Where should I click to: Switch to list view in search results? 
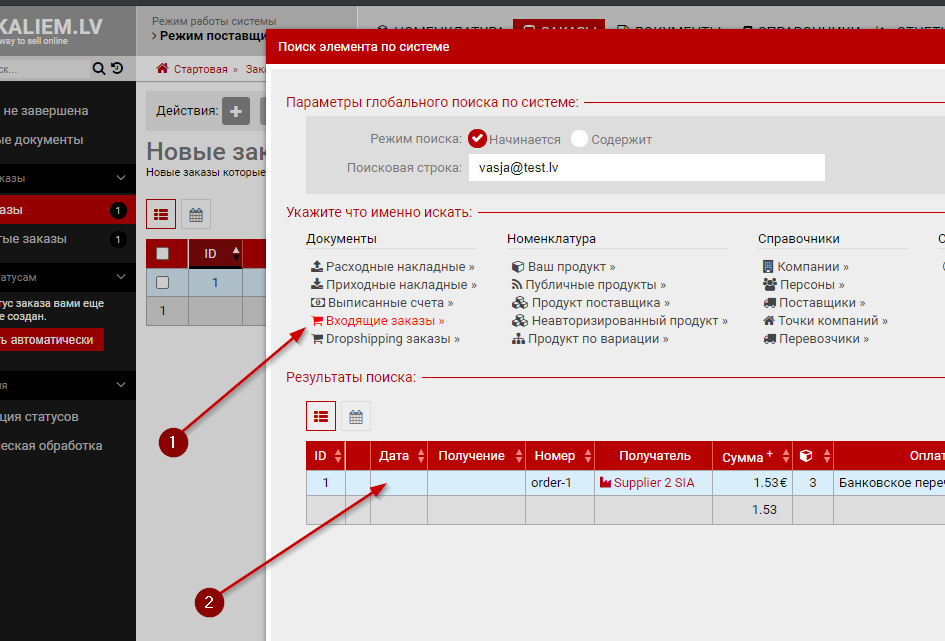pos(321,416)
